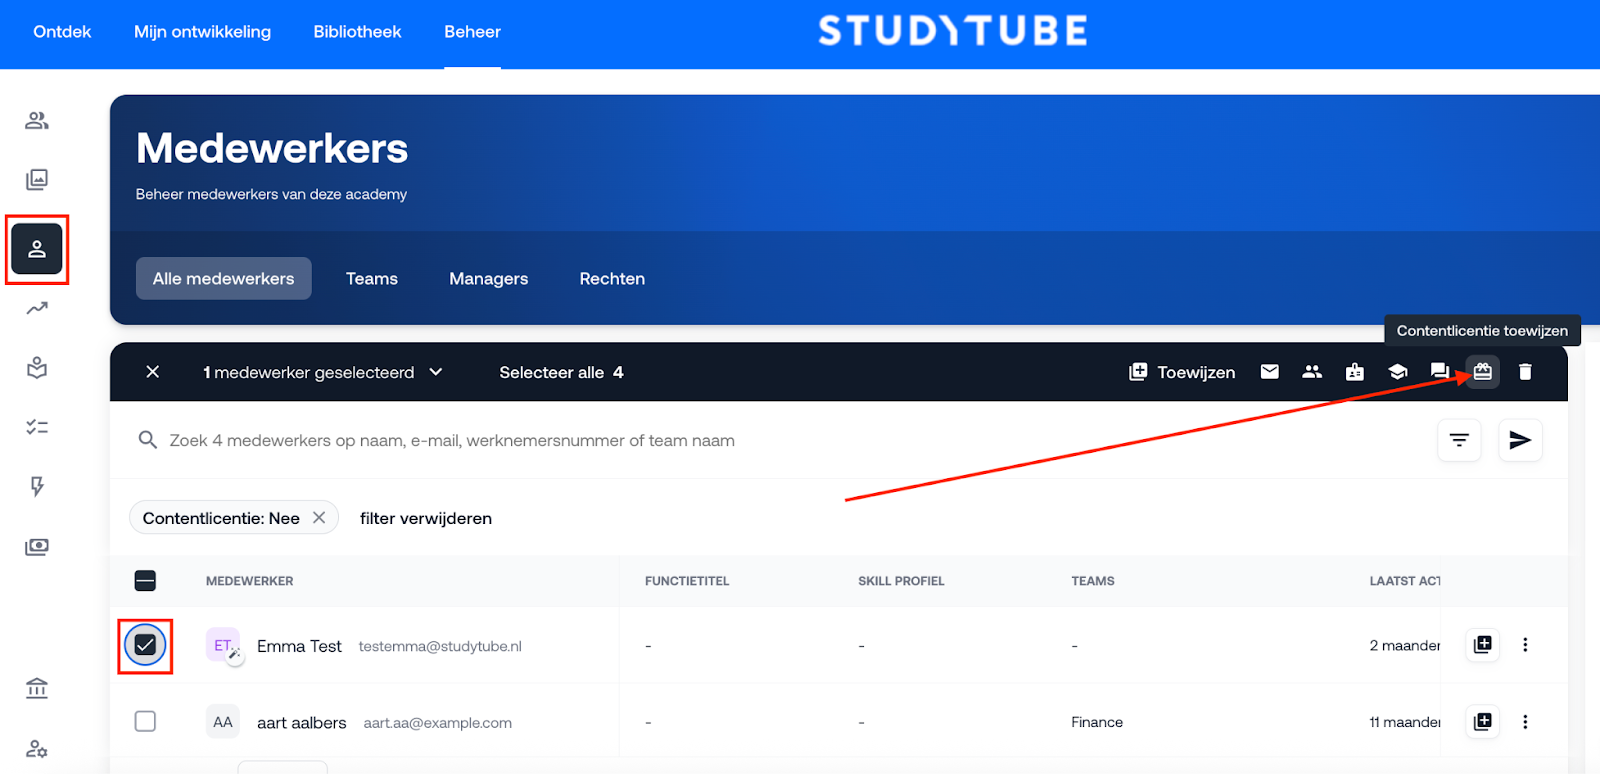
Task: Open the users group sidebar icon
Action: coord(37,121)
